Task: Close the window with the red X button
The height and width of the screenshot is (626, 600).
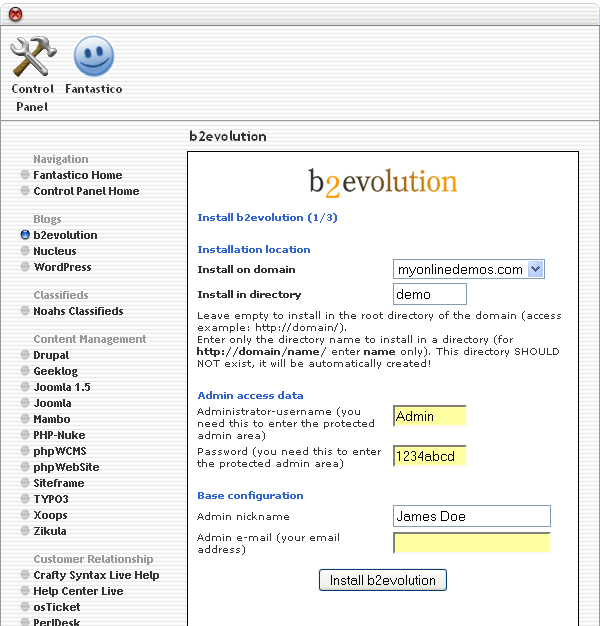Action: pyautogui.click(x=15, y=14)
